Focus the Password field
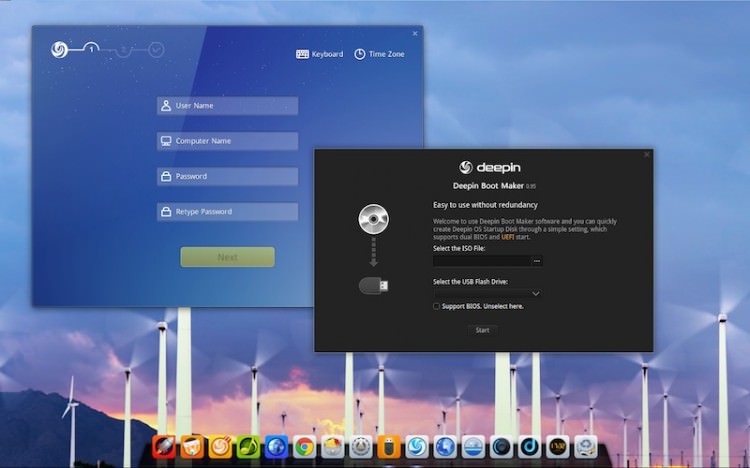The image size is (750, 468). point(228,177)
